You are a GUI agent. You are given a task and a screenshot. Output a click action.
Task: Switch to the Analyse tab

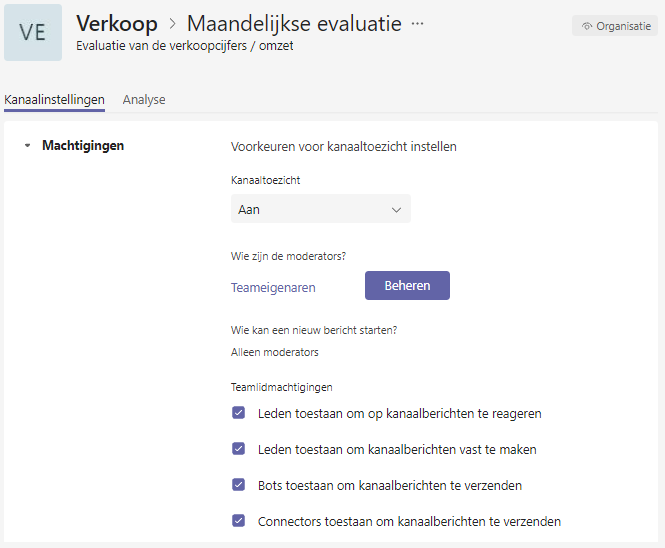point(144,100)
